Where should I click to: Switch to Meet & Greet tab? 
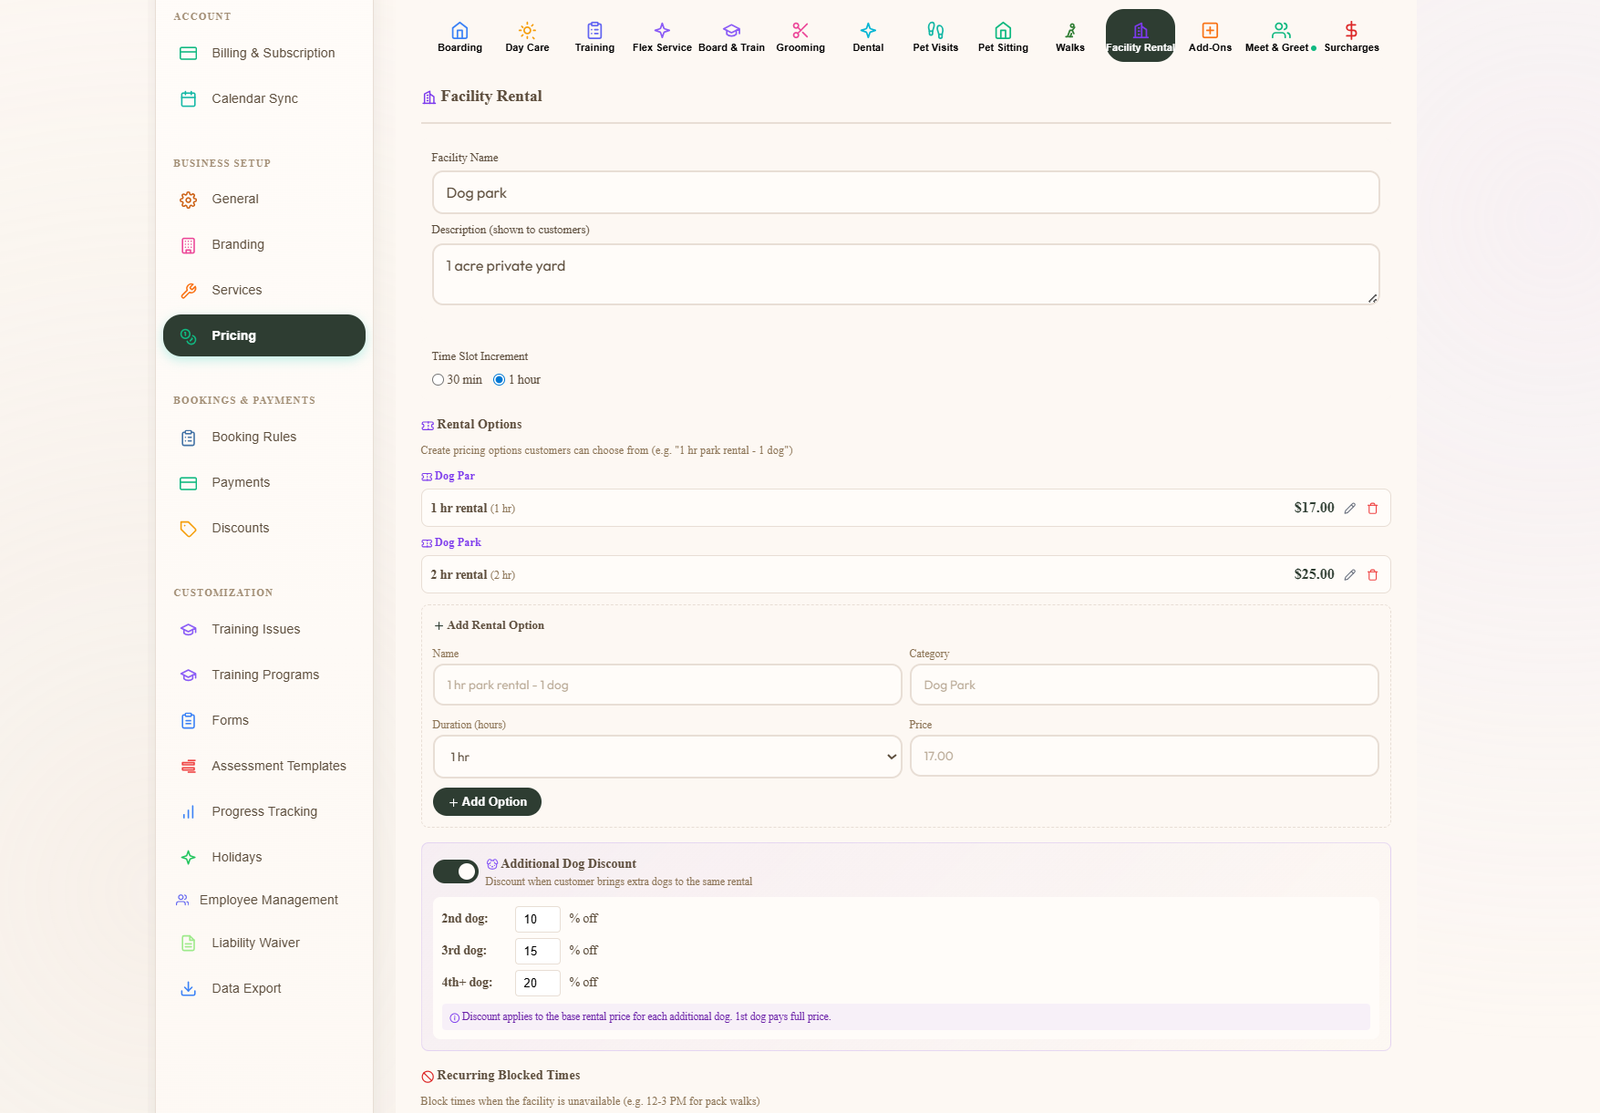click(1280, 36)
